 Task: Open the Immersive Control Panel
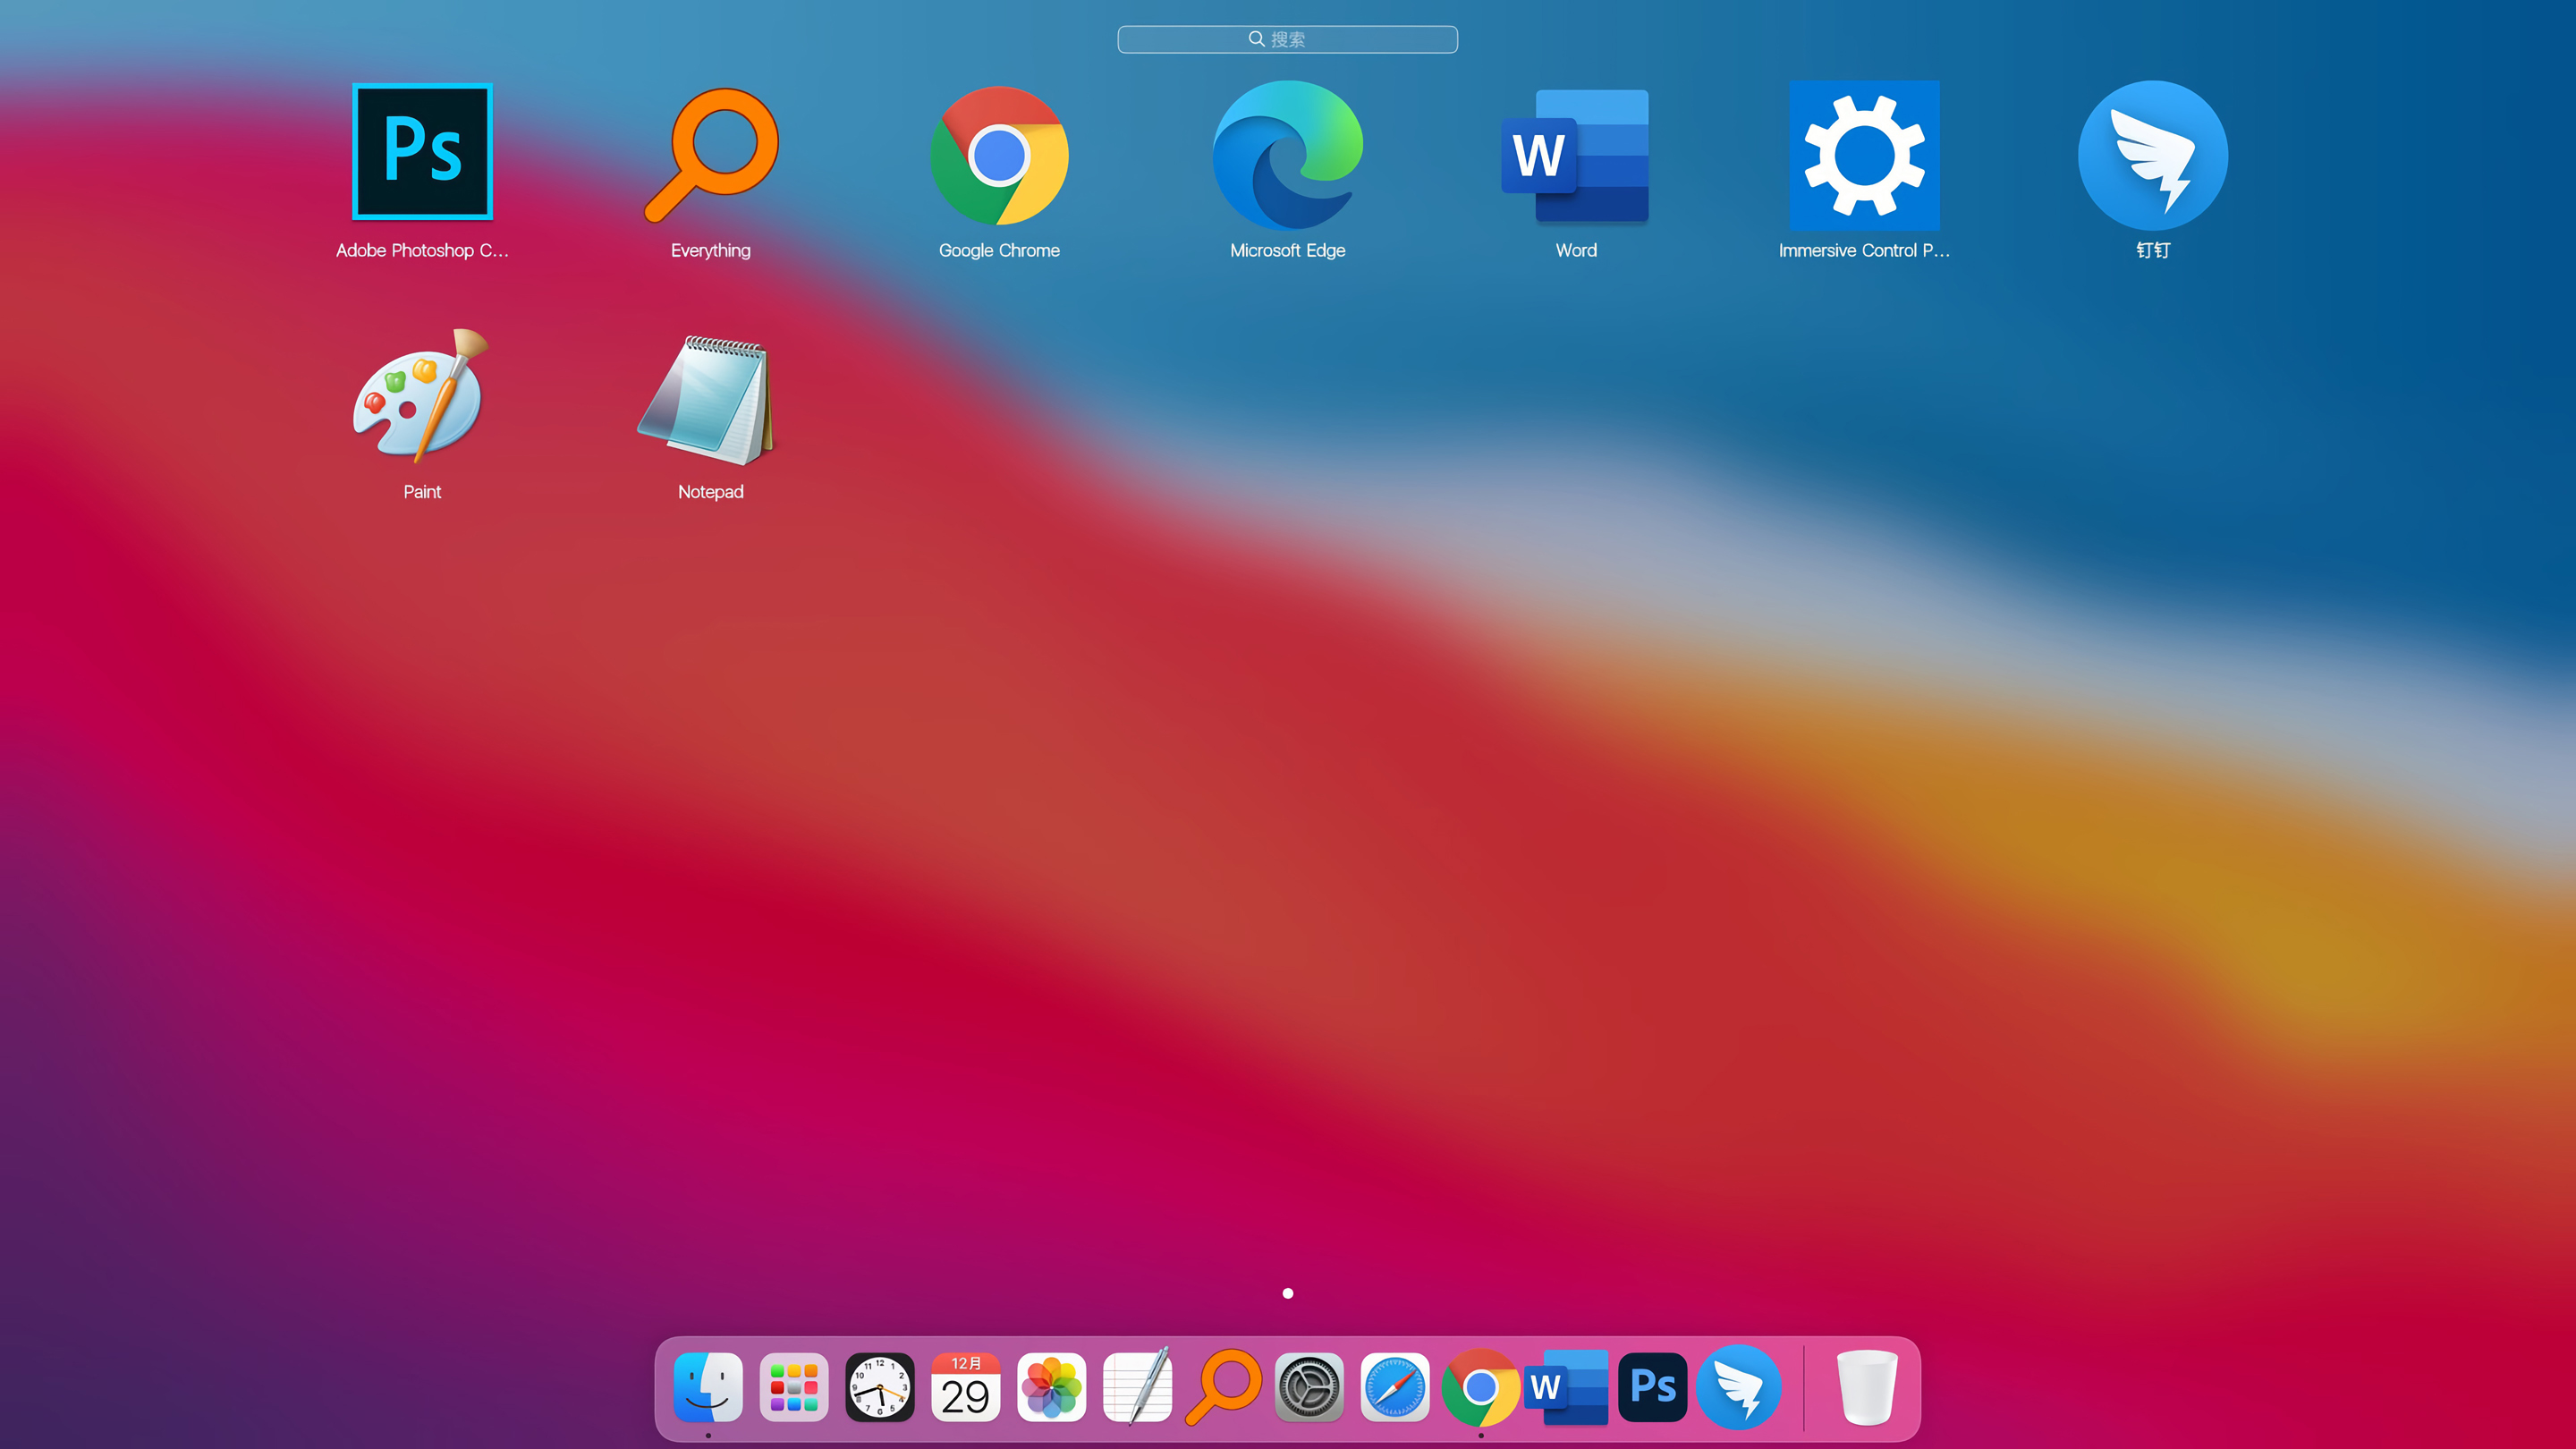click(1864, 155)
